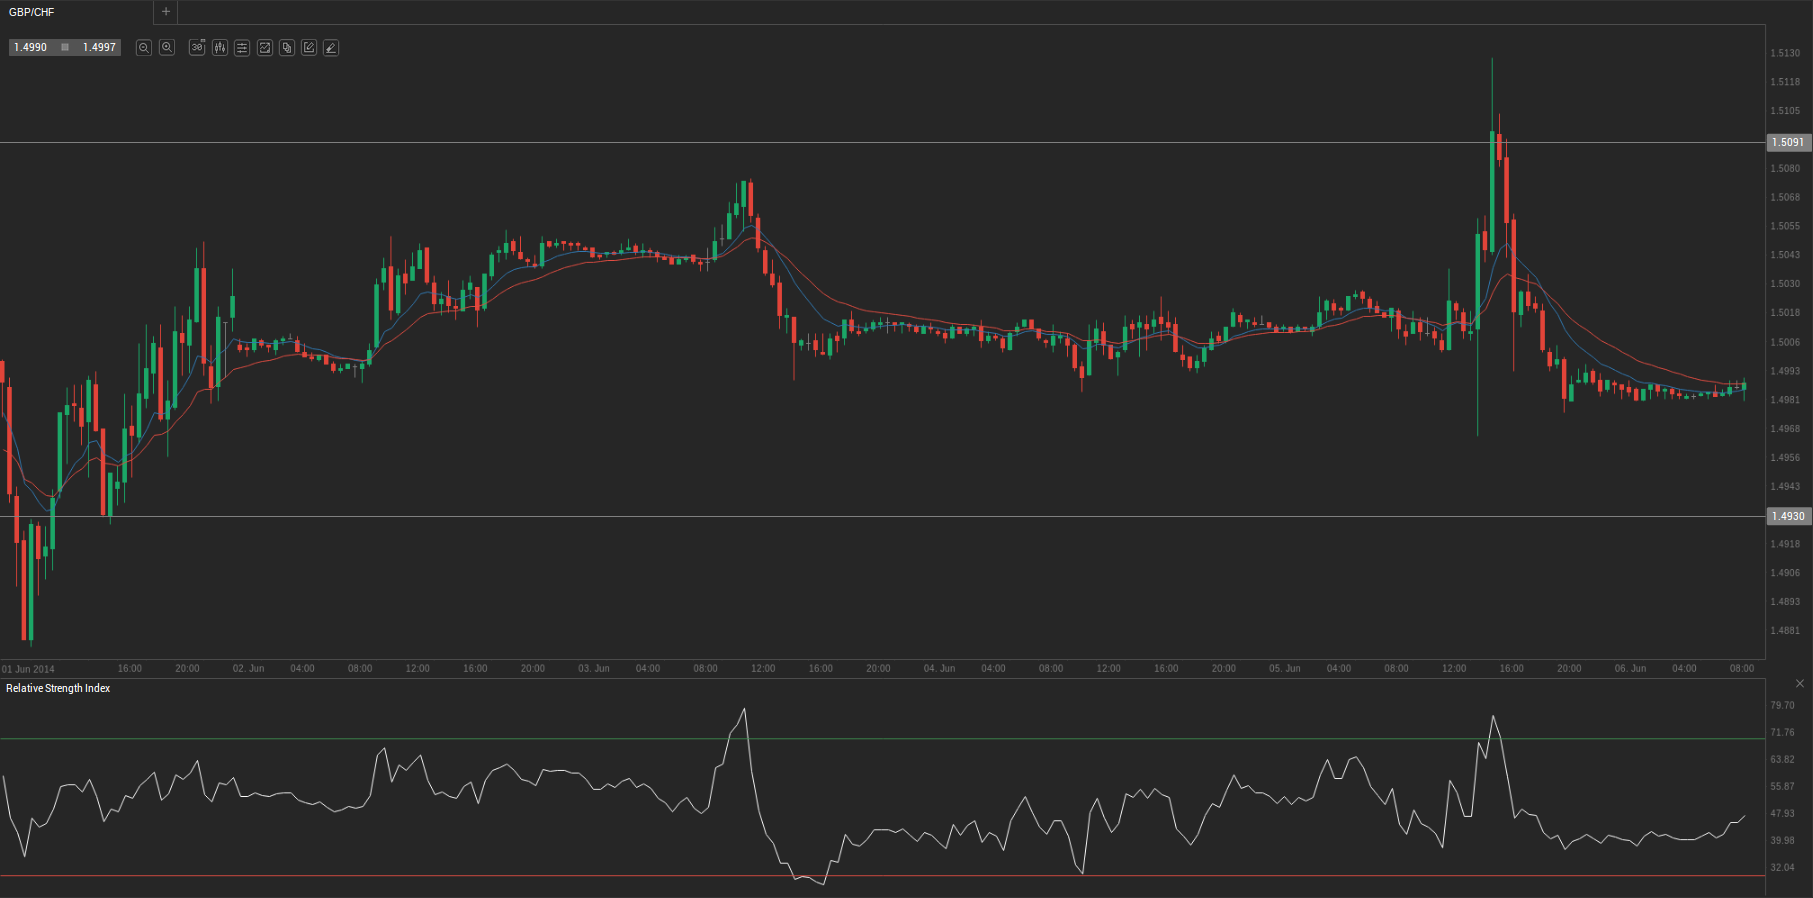Click the 1.4881 price axis label
Screen dimensions: 1813x898
(x=1785, y=631)
